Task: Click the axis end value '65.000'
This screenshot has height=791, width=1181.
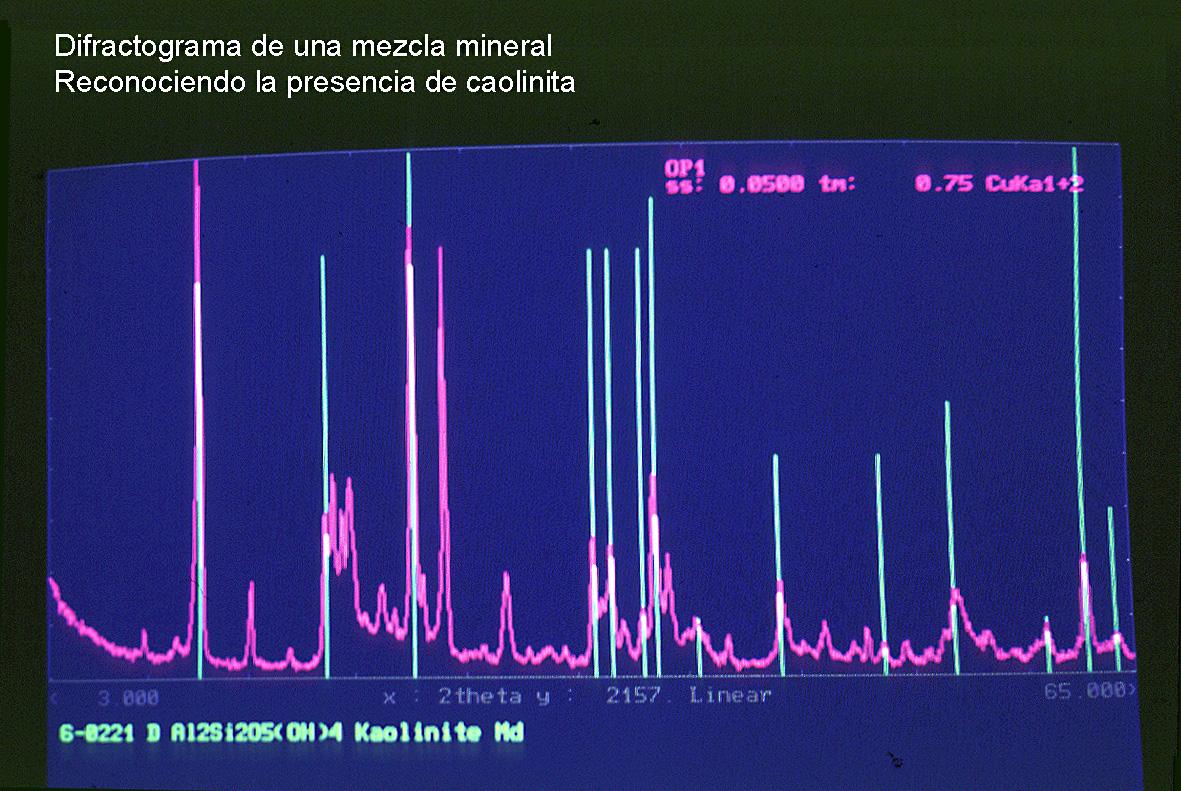Action: [x=1085, y=690]
